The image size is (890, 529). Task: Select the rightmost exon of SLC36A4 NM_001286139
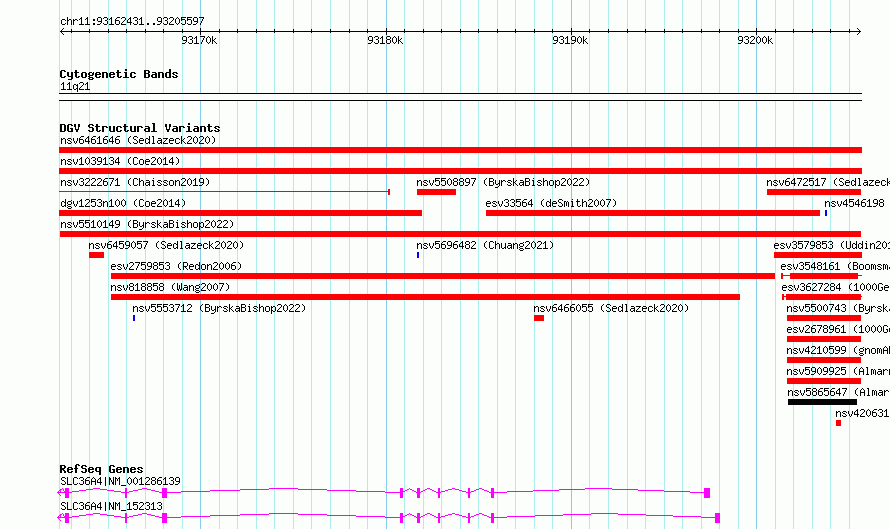(x=707, y=493)
